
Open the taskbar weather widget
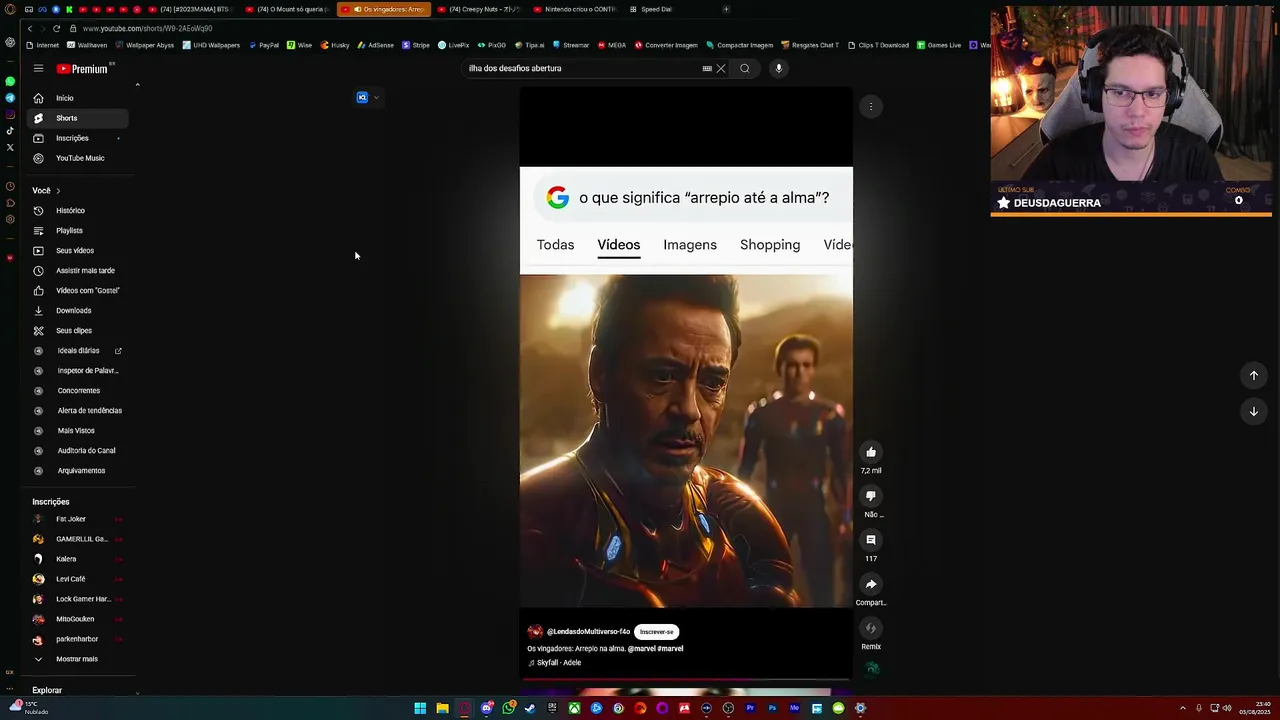[x=28, y=707]
